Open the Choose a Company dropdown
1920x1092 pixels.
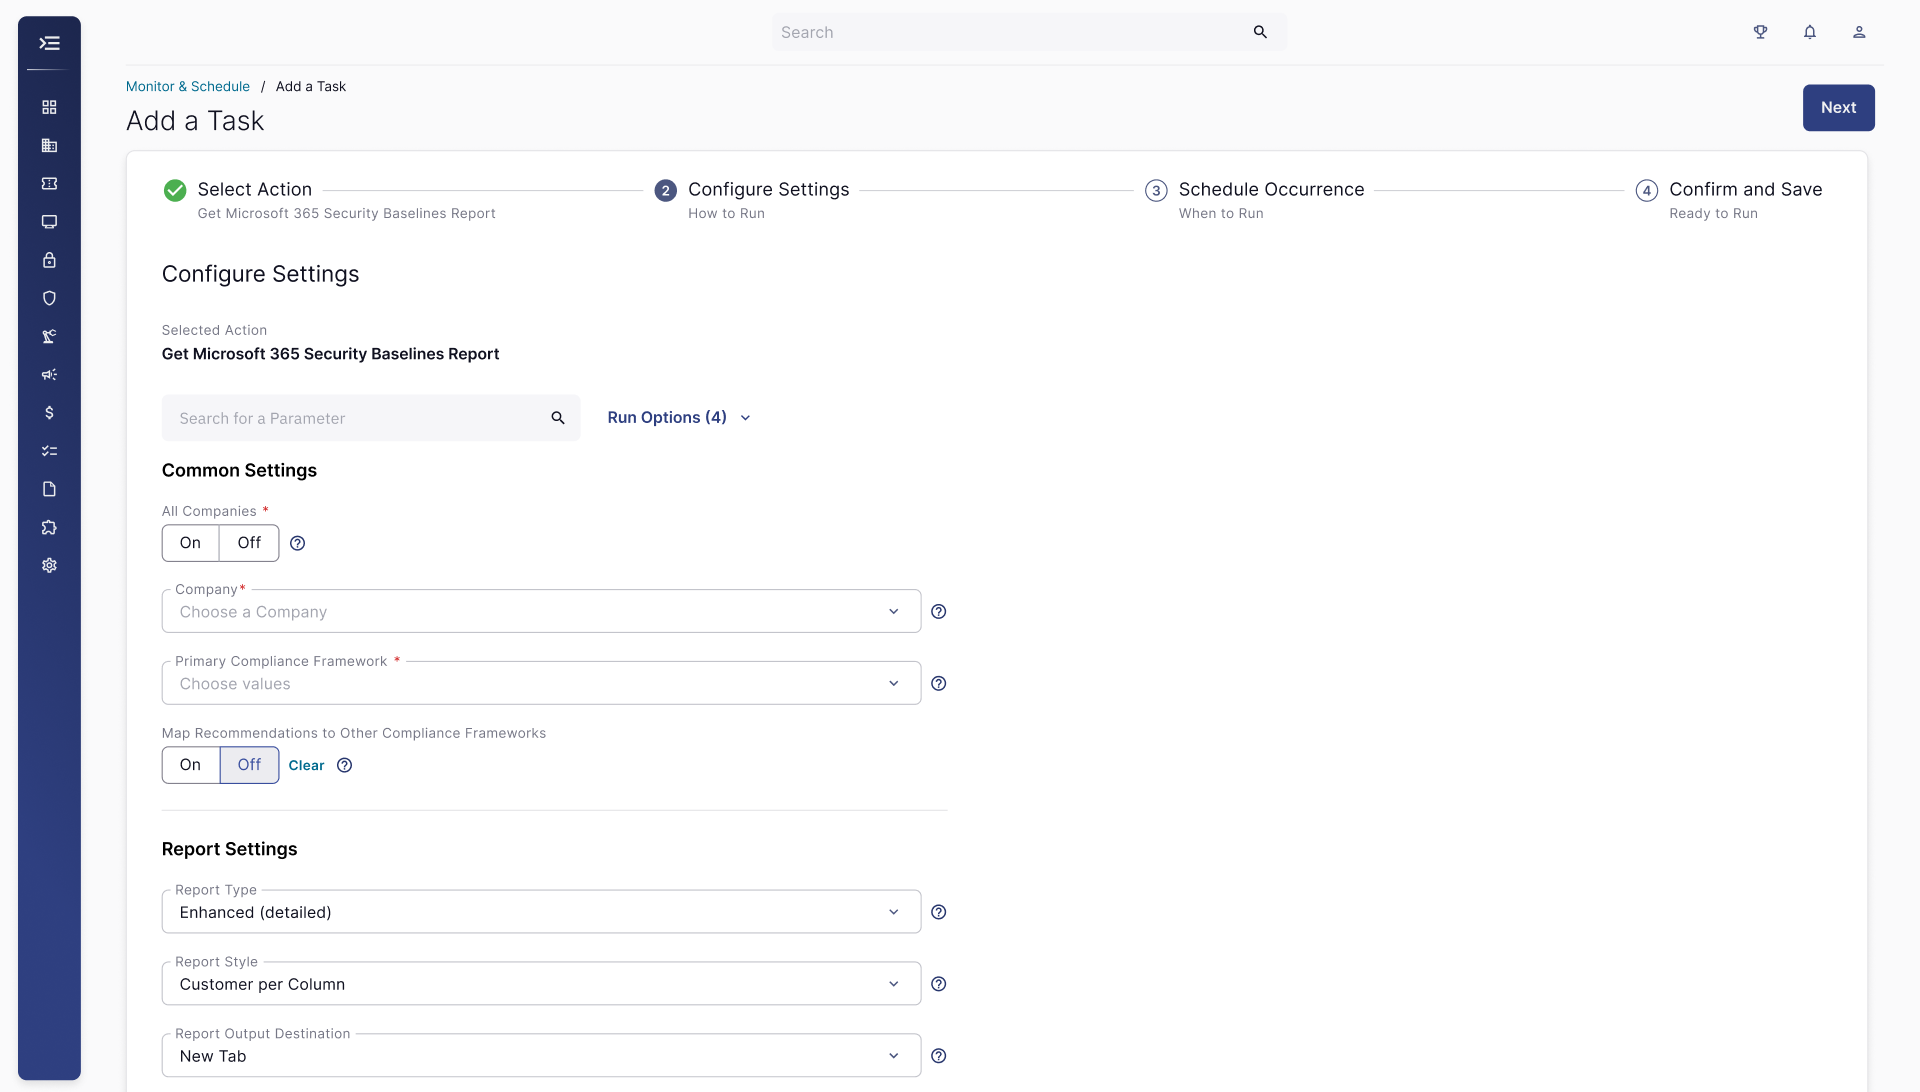541,611
